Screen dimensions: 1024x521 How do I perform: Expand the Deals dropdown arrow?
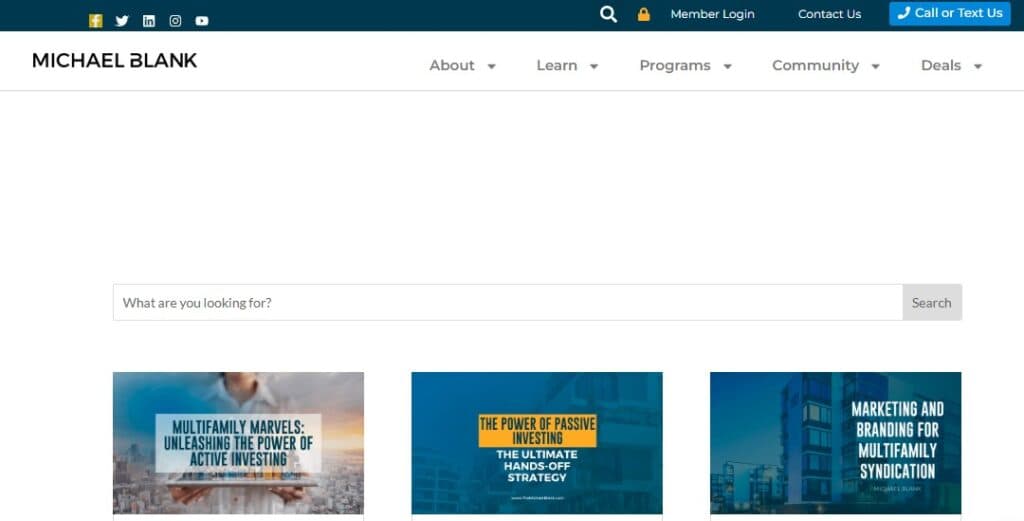[x=978, y=66]
